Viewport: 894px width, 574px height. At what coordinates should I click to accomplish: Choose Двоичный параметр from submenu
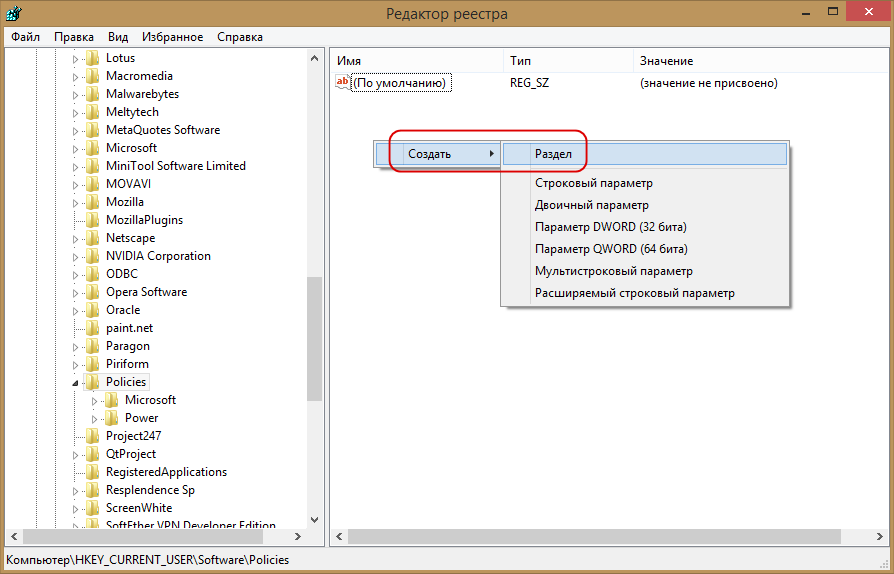point(645,205)
